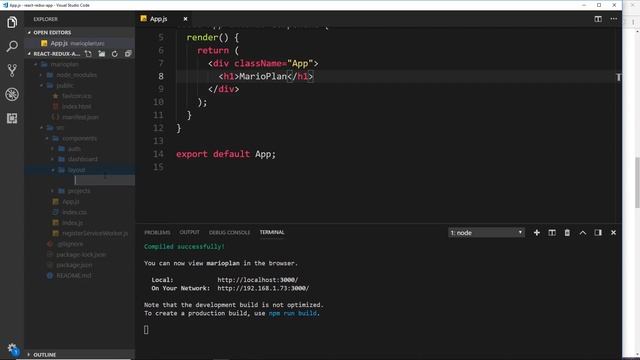Viewport: 640px width, 360px height.
Task: Click line number 13 in the gutter
Action: pos(158,141)
